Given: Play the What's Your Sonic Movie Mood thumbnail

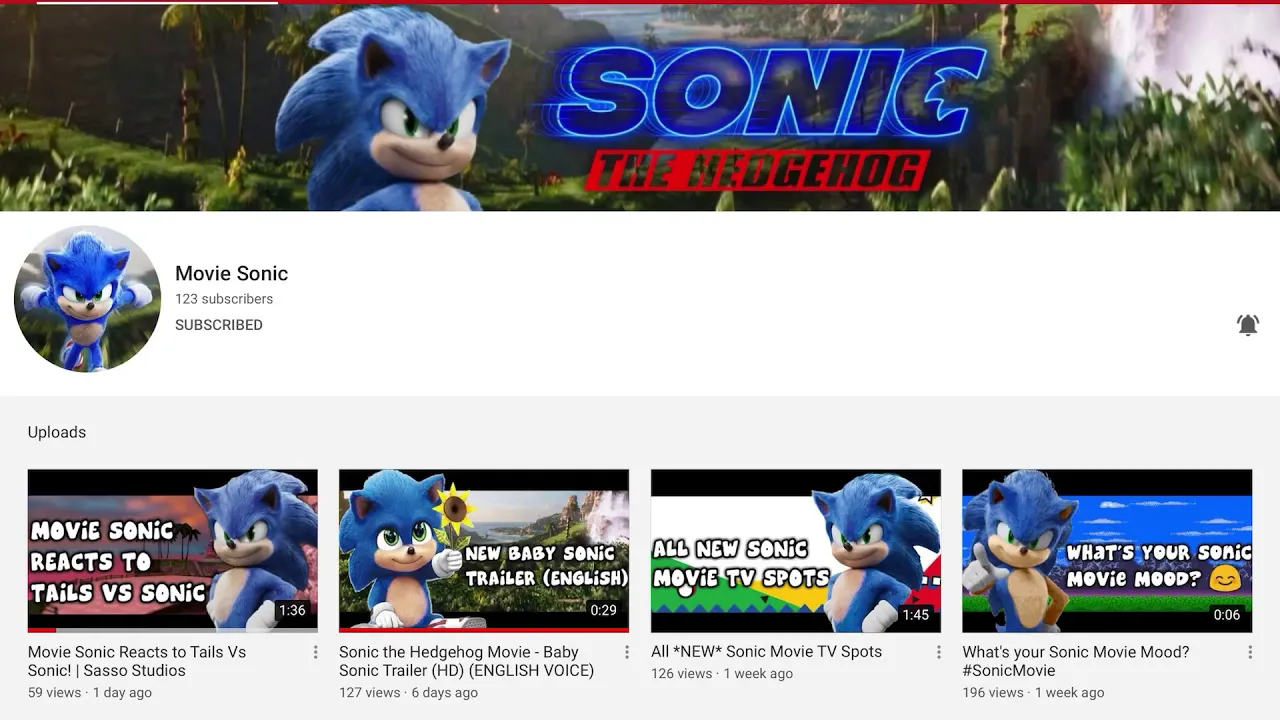Looking at the screenshot, I should point(1107,551).
